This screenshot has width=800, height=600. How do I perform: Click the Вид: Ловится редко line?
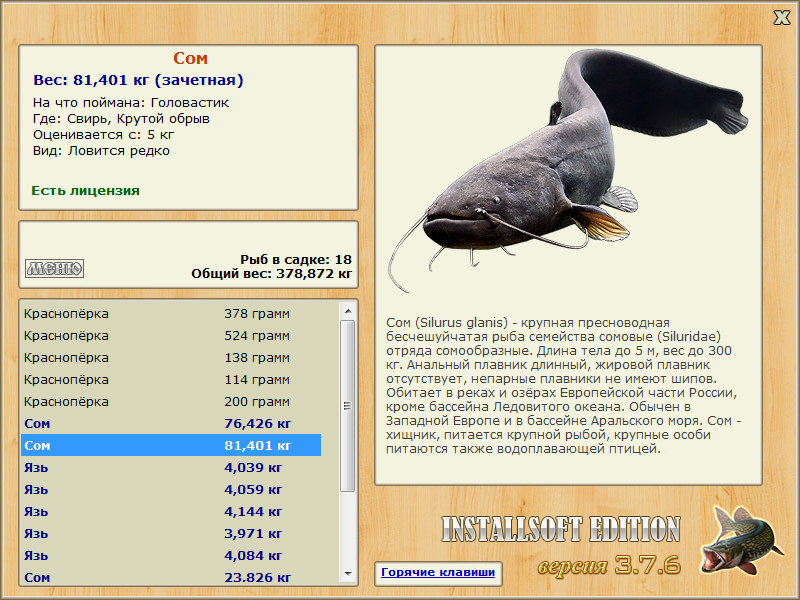click(101, 151)
